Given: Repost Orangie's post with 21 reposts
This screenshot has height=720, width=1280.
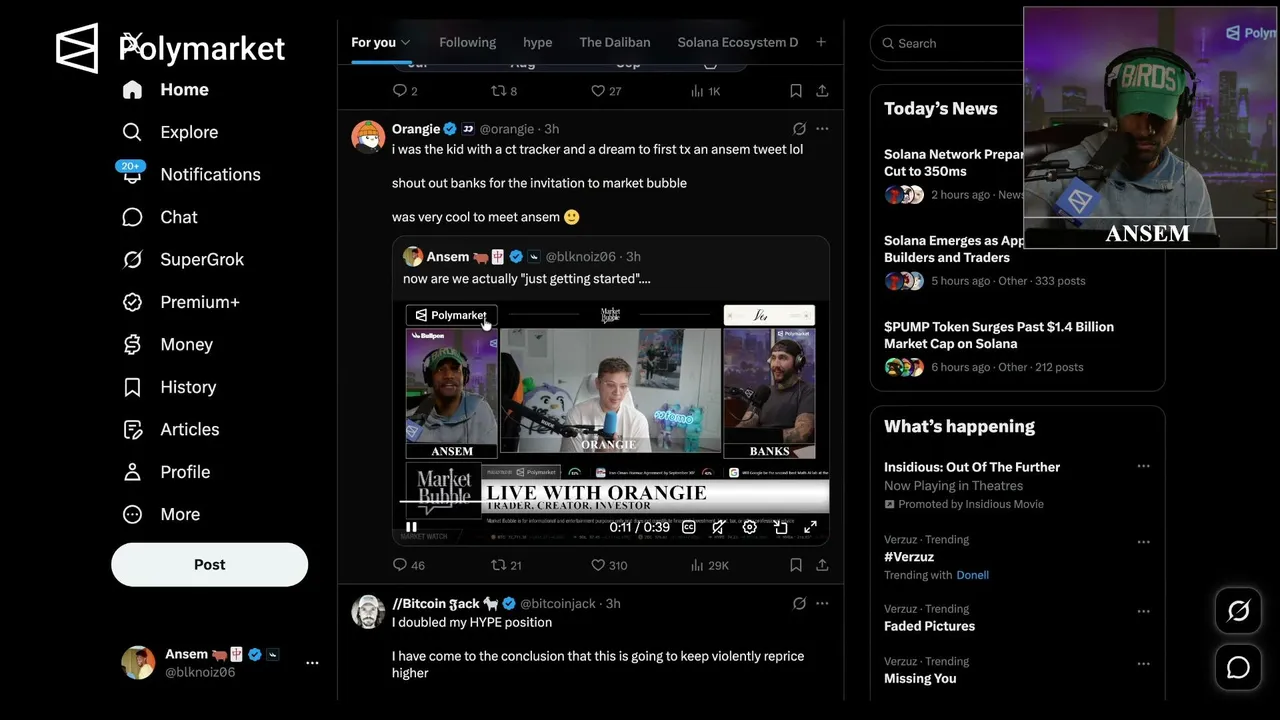Looking at the screenshot, I should click(x=507, y=565).
